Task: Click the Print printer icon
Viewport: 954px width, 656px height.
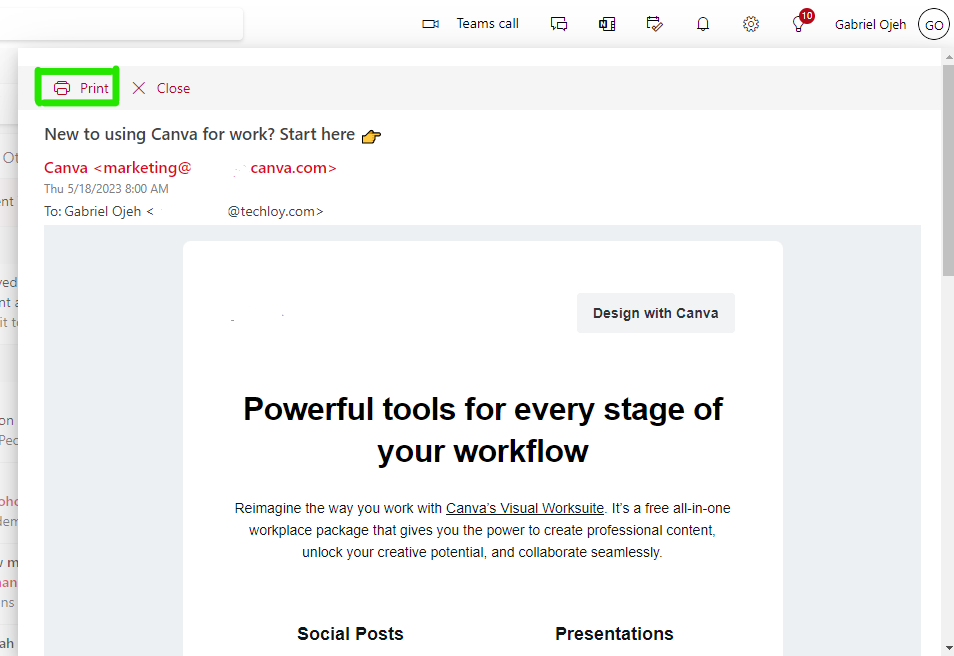Action: coord(62,88)
